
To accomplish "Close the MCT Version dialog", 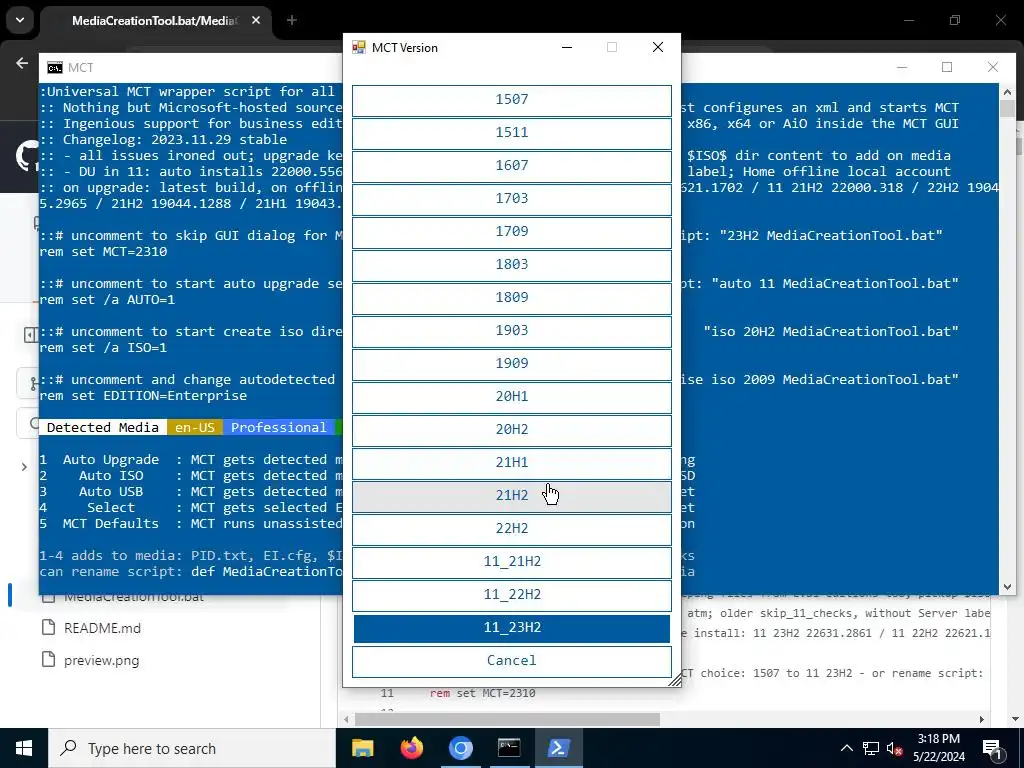I will click(658, 47).
